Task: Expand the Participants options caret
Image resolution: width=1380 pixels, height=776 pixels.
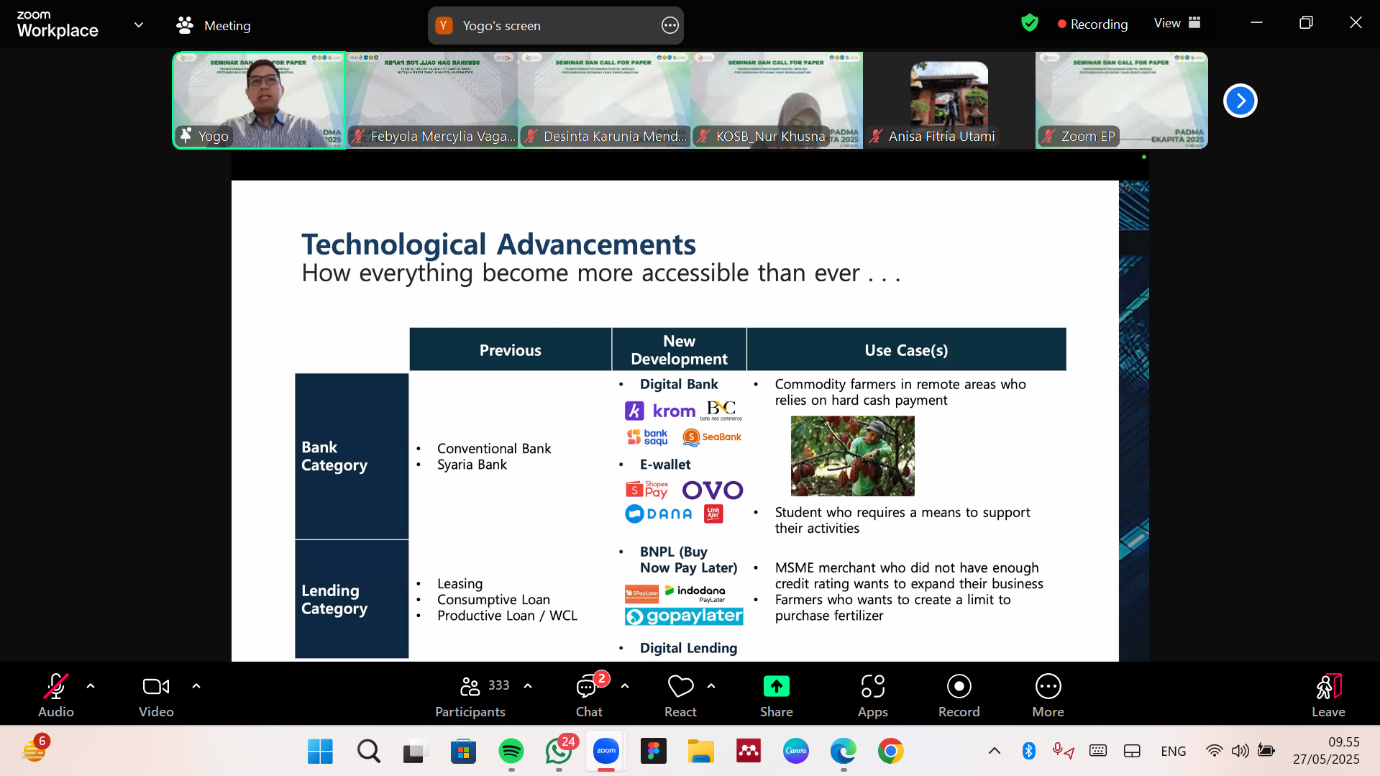Action: (528, 686)
